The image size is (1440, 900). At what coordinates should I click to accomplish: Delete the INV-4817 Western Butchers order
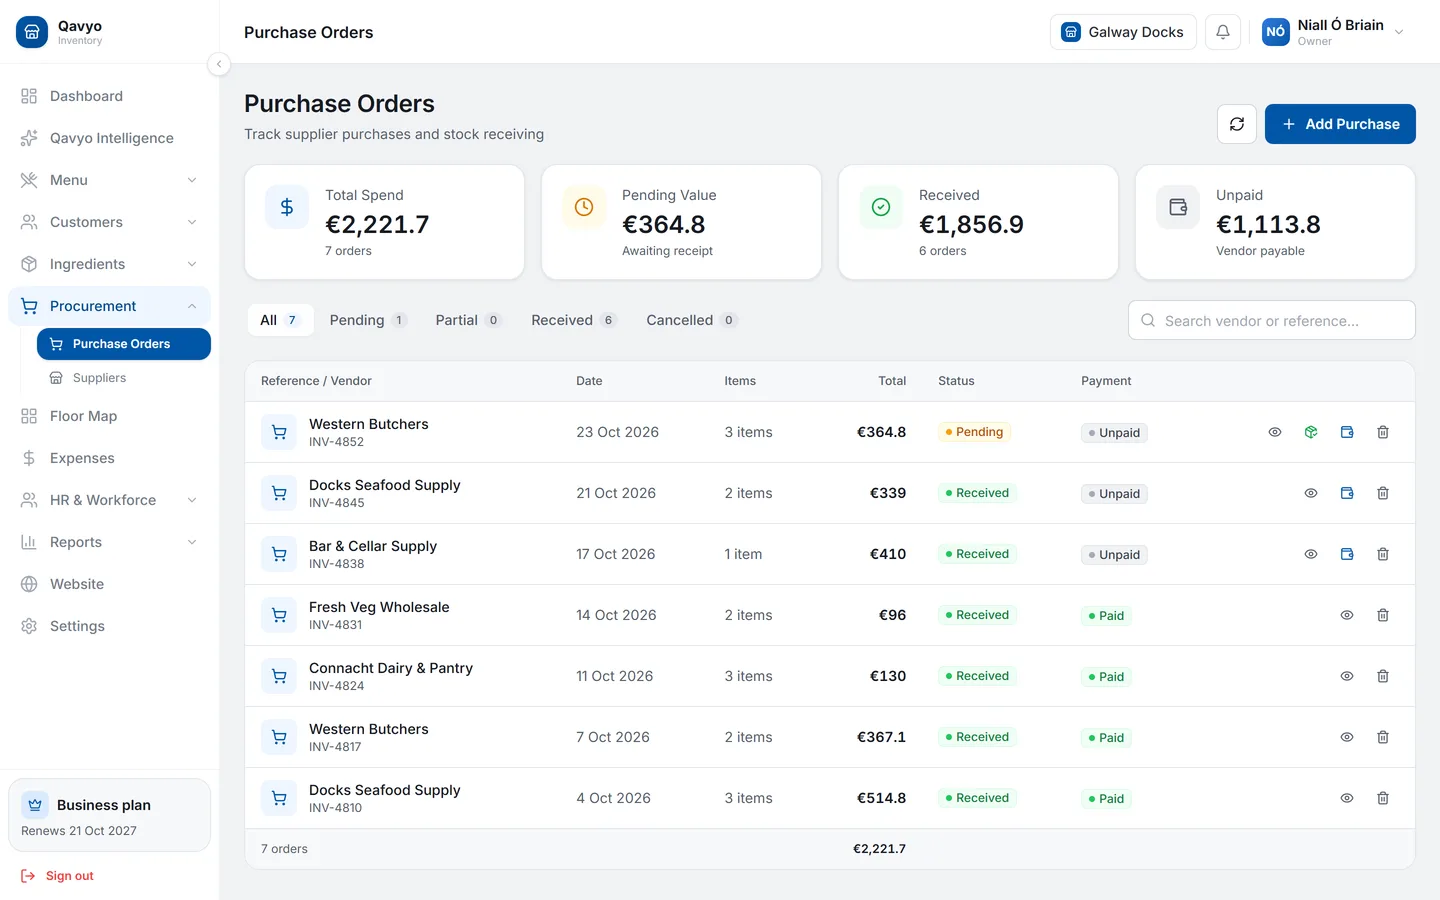pyautogui.click(x=1383, y=737)
